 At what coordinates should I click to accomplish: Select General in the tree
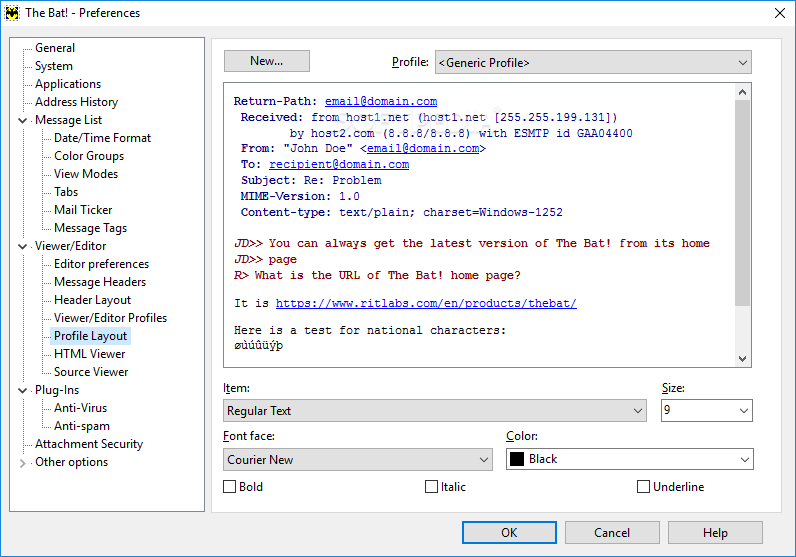click(55, 48)
